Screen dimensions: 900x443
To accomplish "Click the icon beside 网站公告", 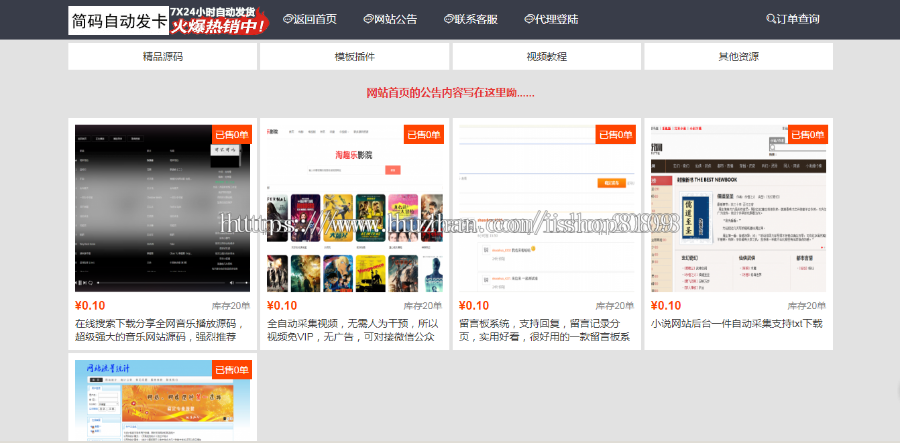I will [368, 20].
